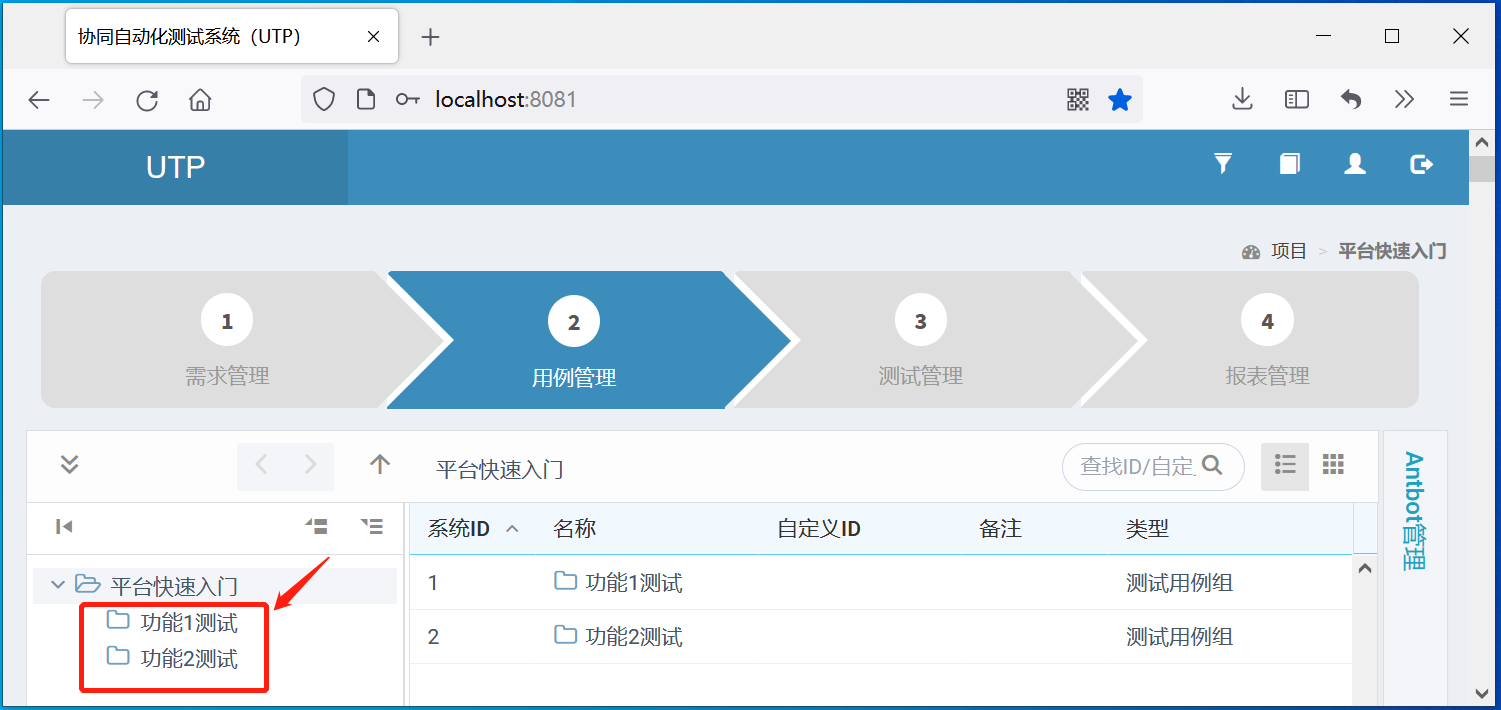Open a new browser tab

click(430, 37)
